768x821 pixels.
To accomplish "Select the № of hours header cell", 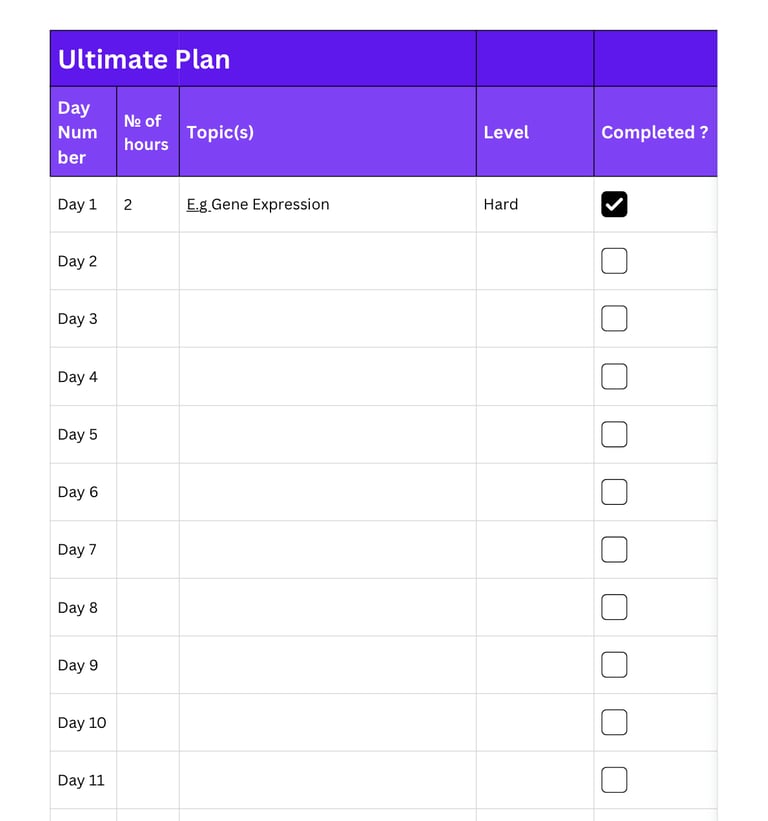I will tap(146, 132).
